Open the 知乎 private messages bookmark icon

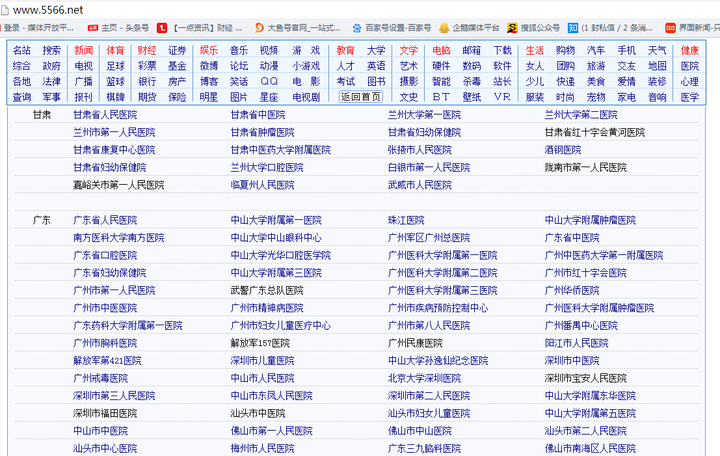click(x=573, y=28)
